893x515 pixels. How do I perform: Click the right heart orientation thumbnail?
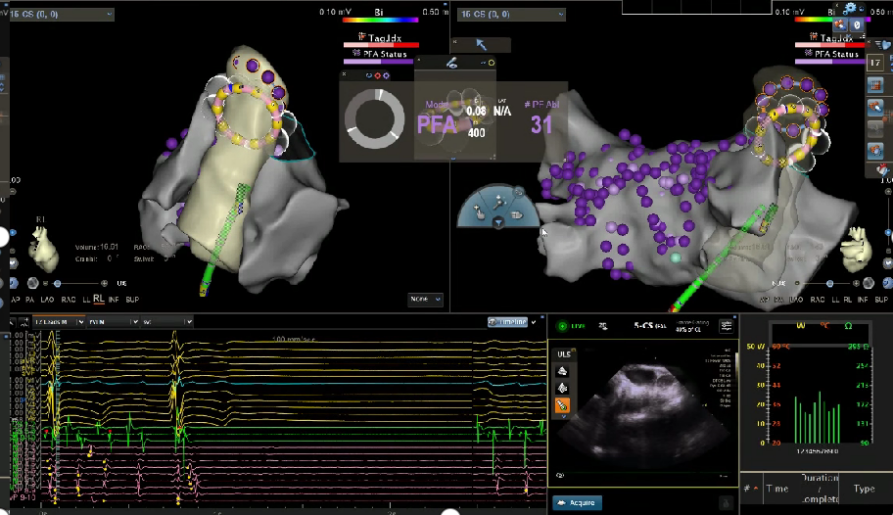coord(859,248)
